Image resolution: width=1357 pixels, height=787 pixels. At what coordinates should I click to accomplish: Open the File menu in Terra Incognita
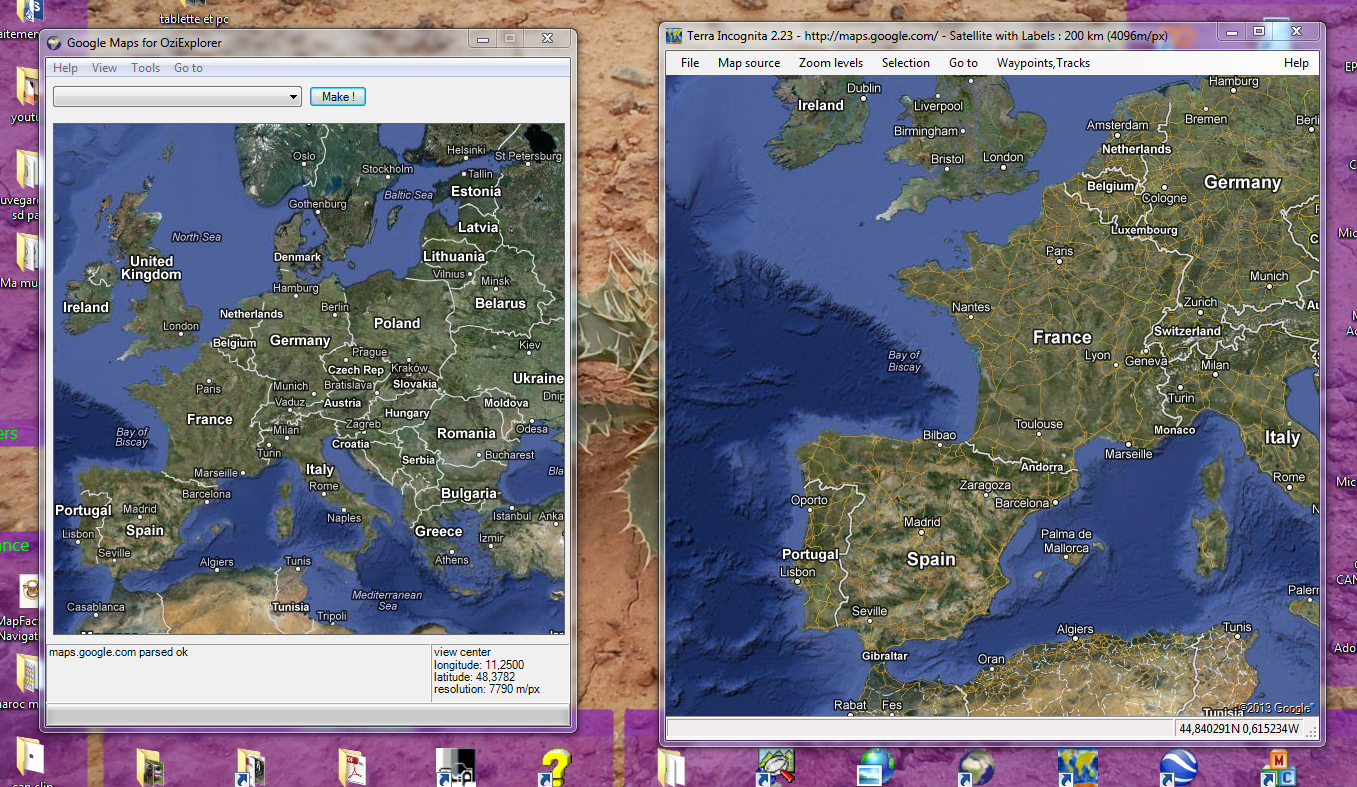(x=689, y=63)
